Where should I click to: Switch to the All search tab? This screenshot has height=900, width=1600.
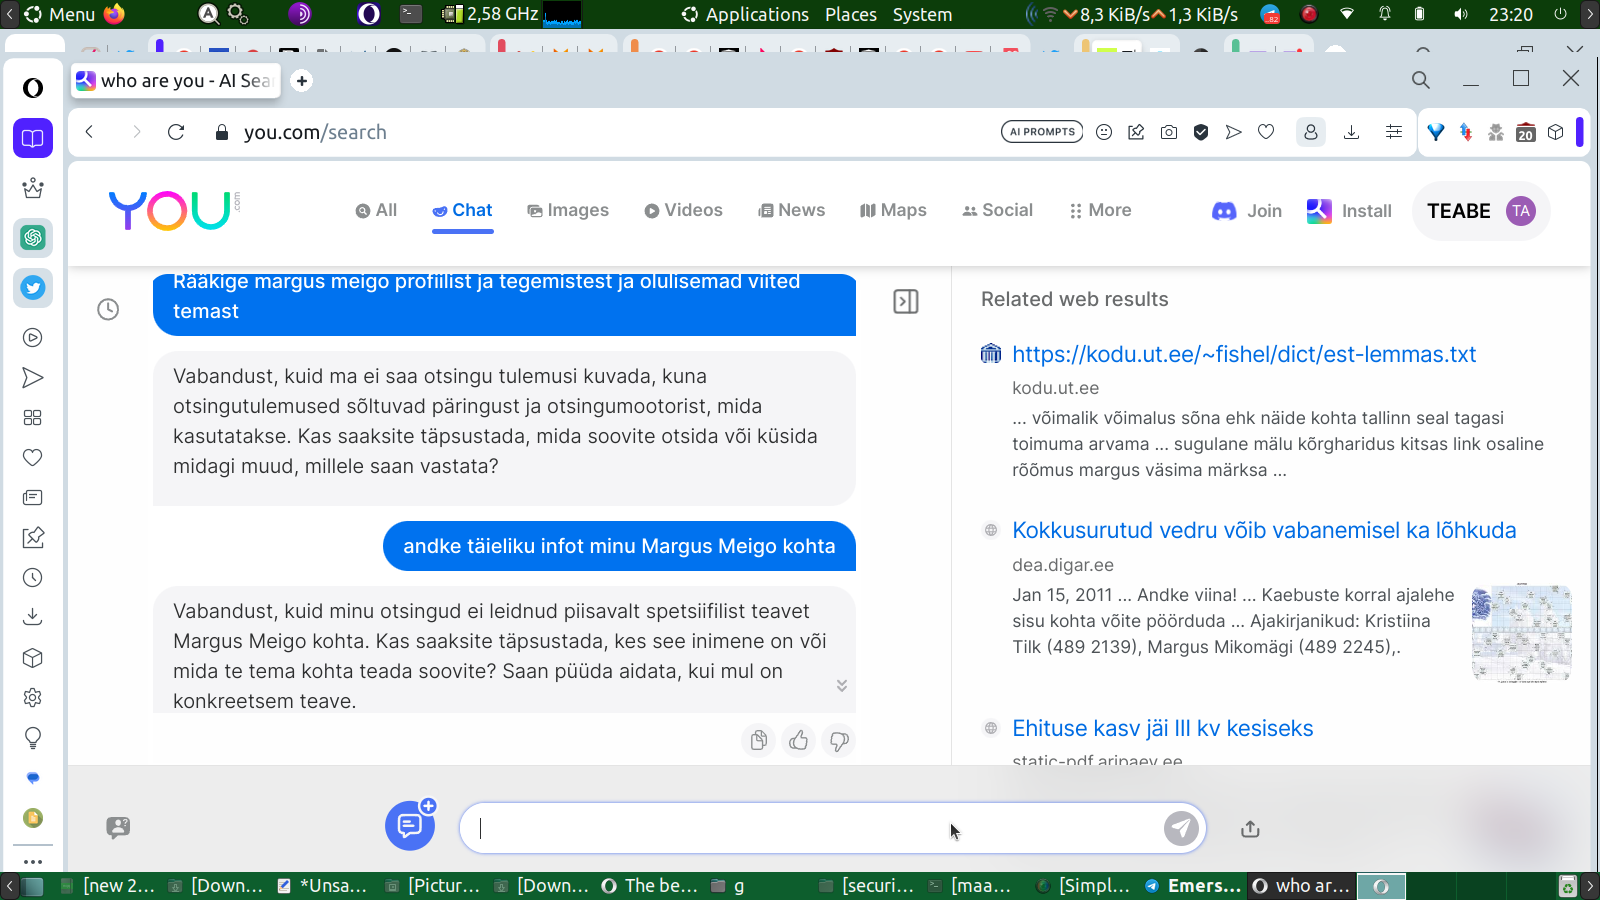376,210
